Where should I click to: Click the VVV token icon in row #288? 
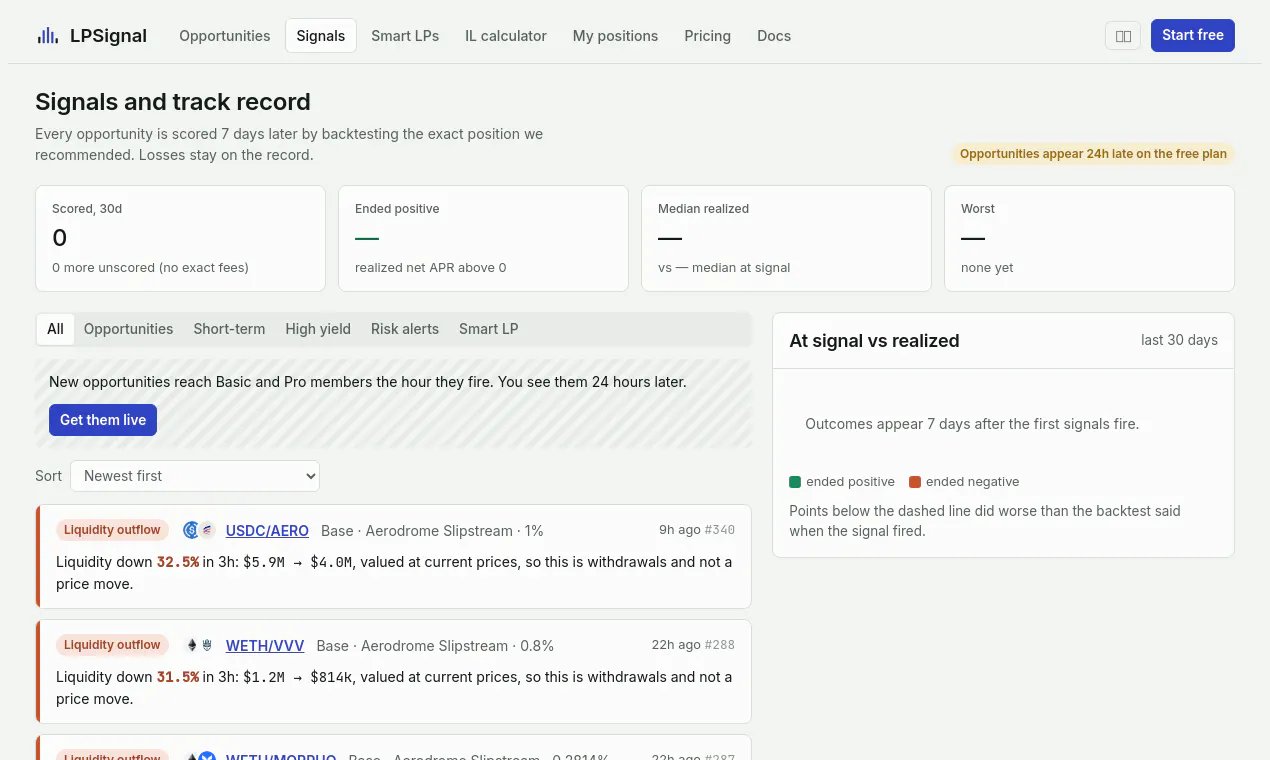(x=207, y=645)
